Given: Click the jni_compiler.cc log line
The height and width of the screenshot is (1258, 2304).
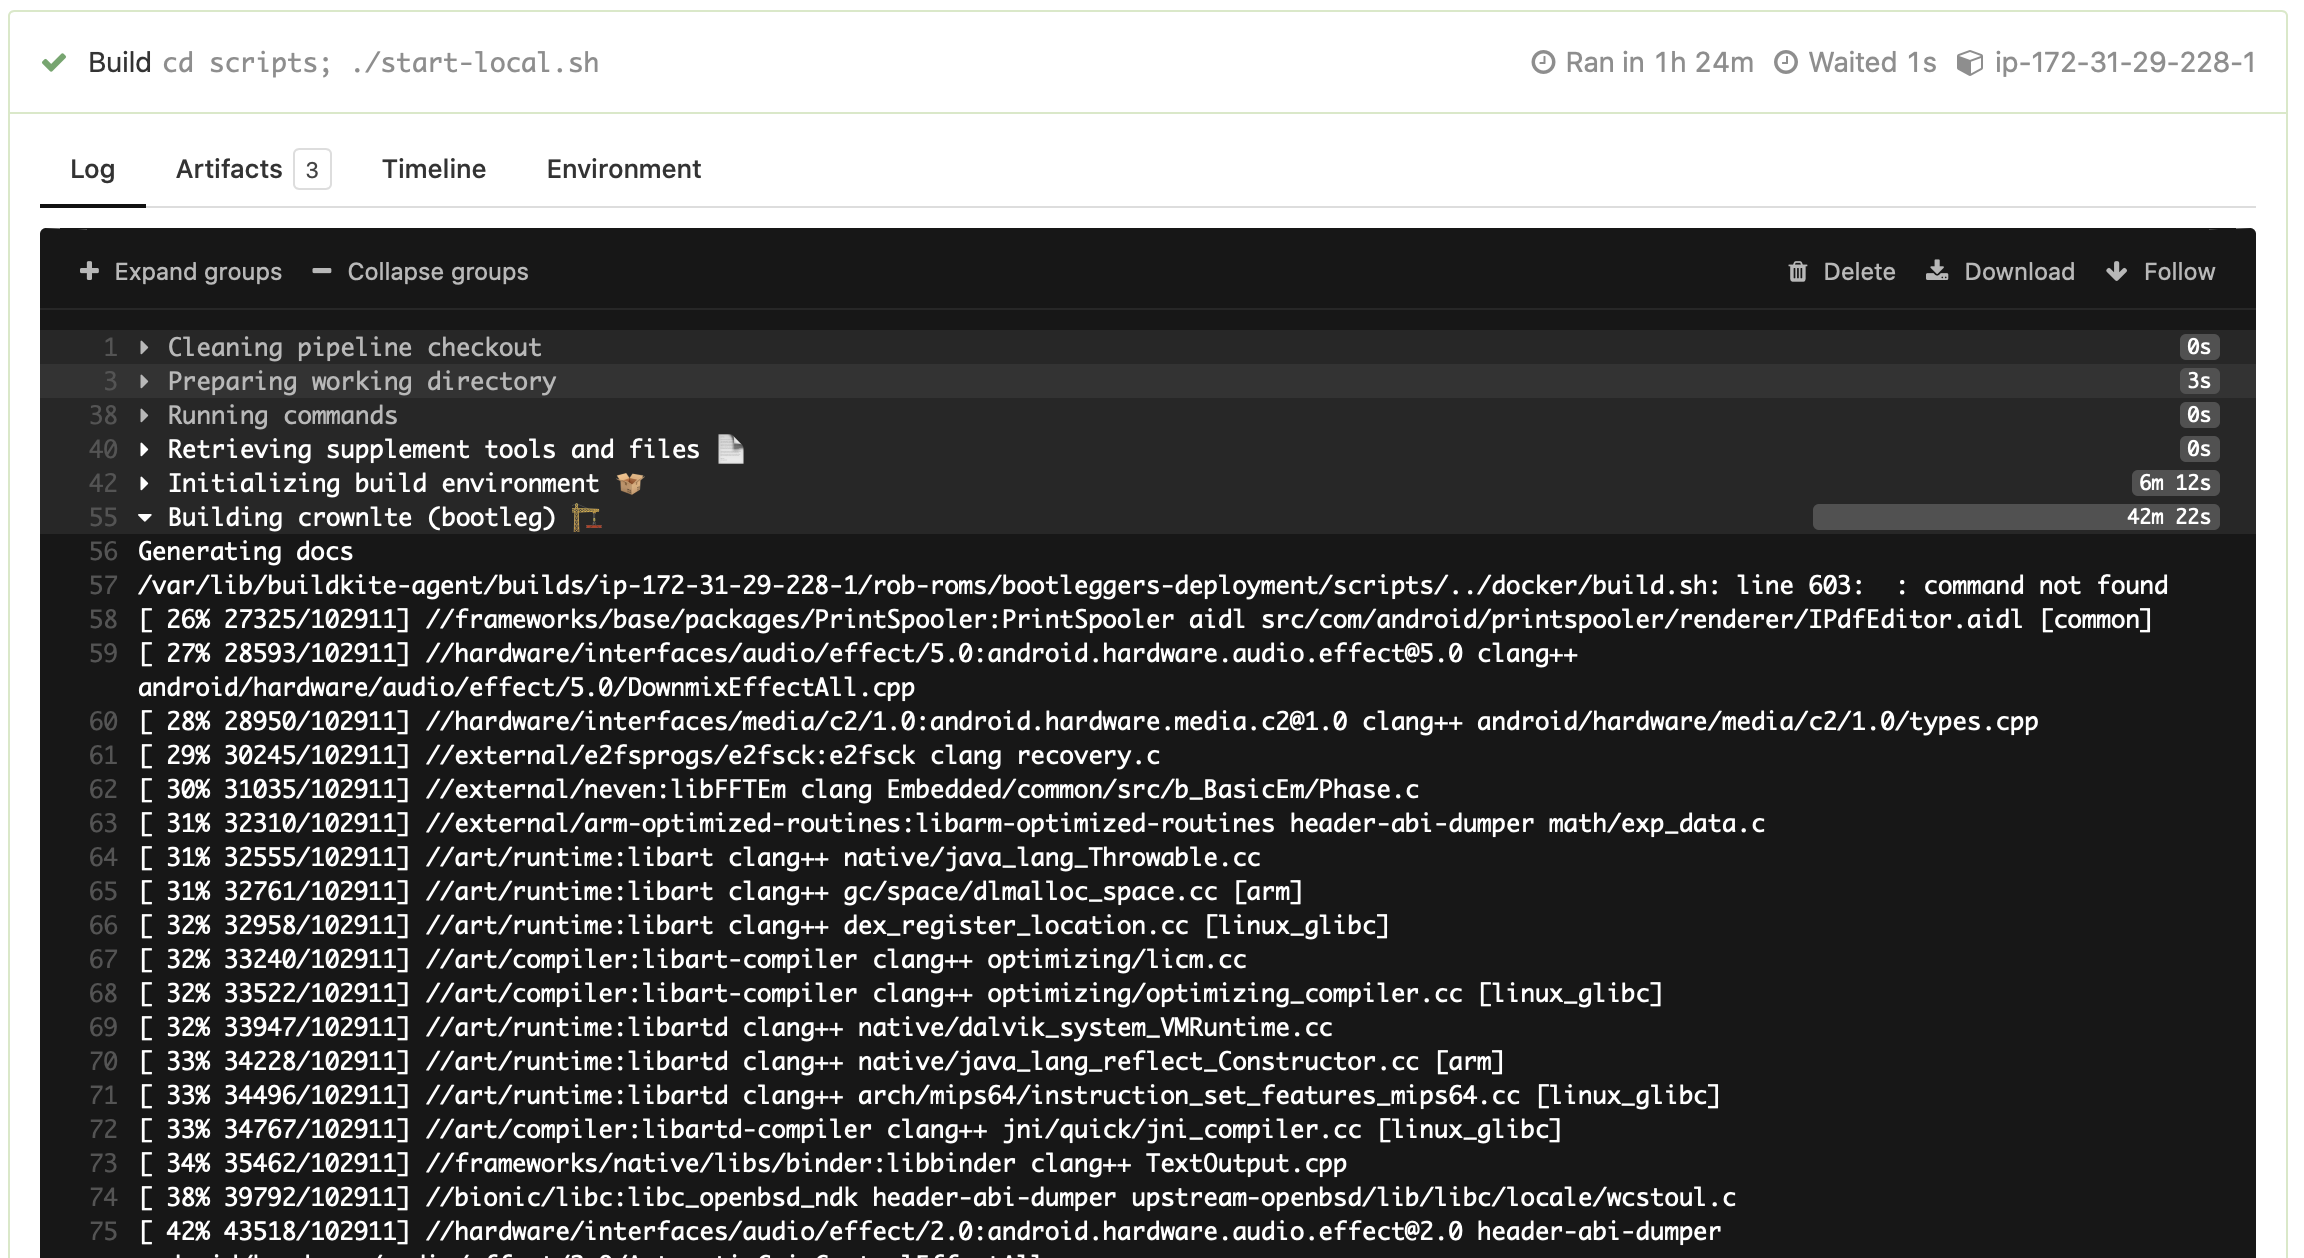Looking at the screenshot, I should pyautogui.click(x=850, y=1129).
